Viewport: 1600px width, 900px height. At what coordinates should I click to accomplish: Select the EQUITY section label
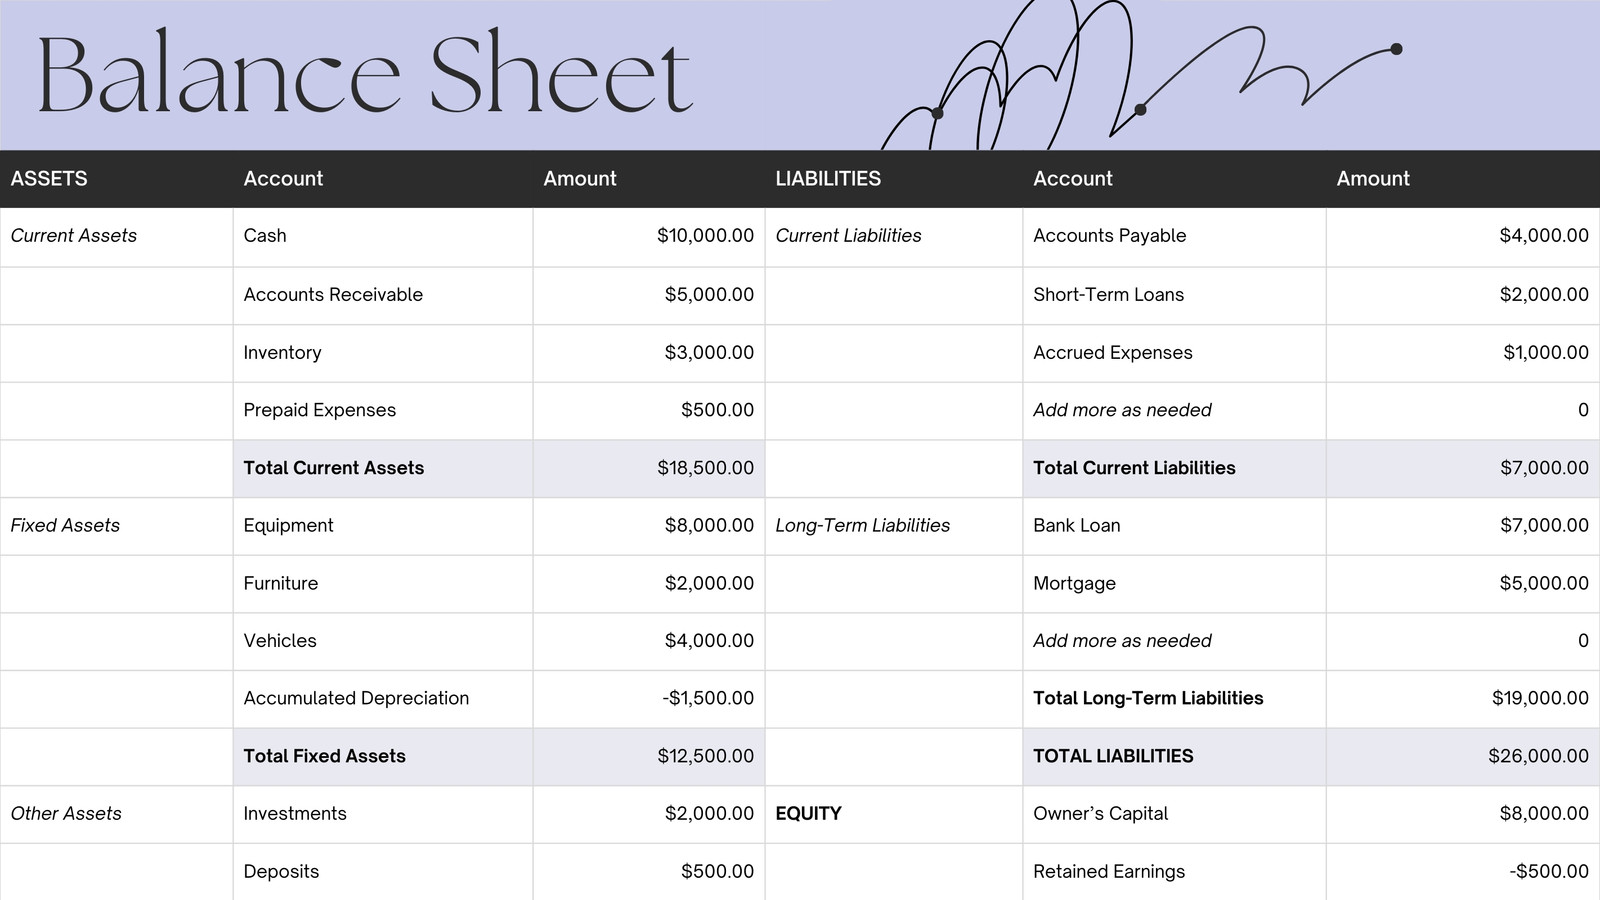coord(807,813)
